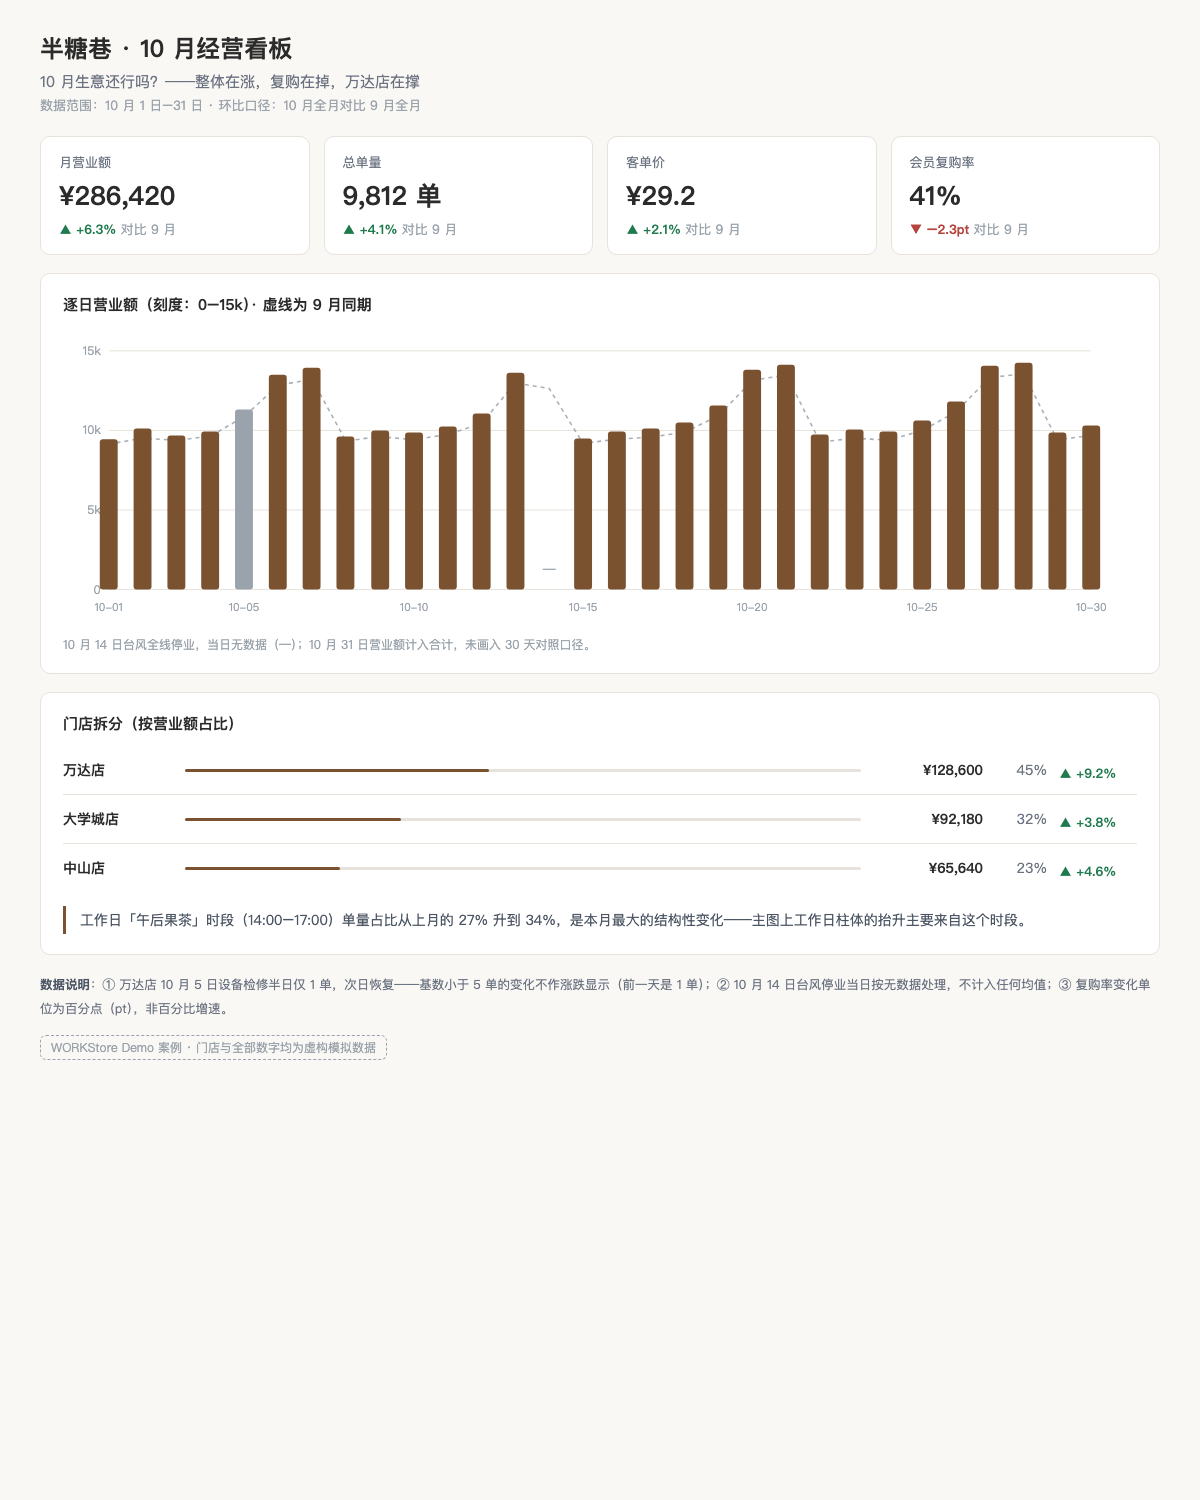The image size is (1200, 1500).
Task: Click the subtitle starting with 10 月生意还行吗
Action: [230, 82]
